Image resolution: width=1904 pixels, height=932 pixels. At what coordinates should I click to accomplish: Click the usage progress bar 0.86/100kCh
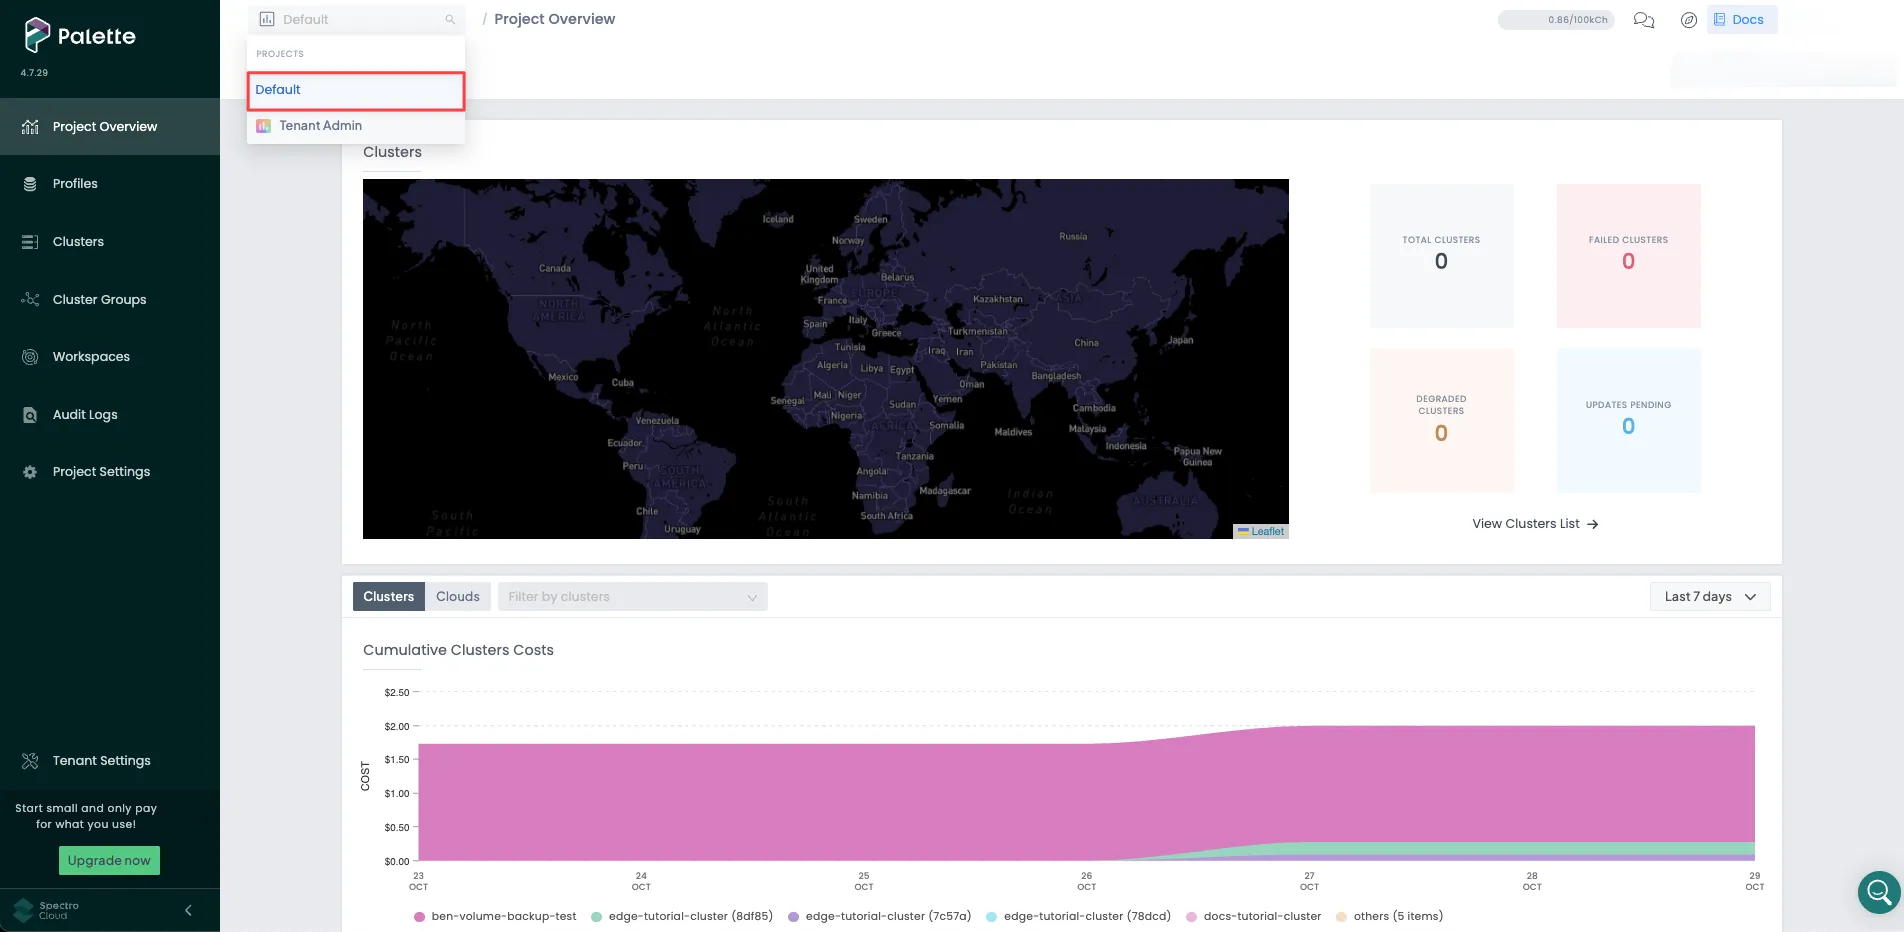[x=1555, y=20]
